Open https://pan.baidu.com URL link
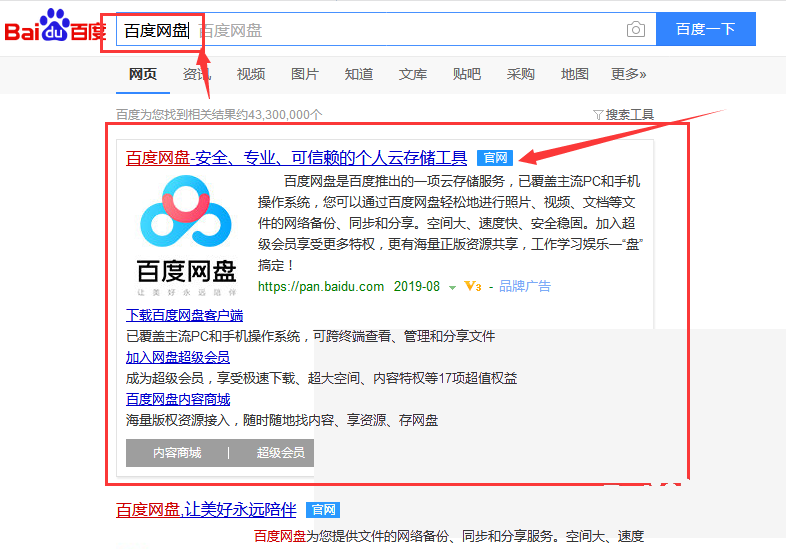 (321, 286)
